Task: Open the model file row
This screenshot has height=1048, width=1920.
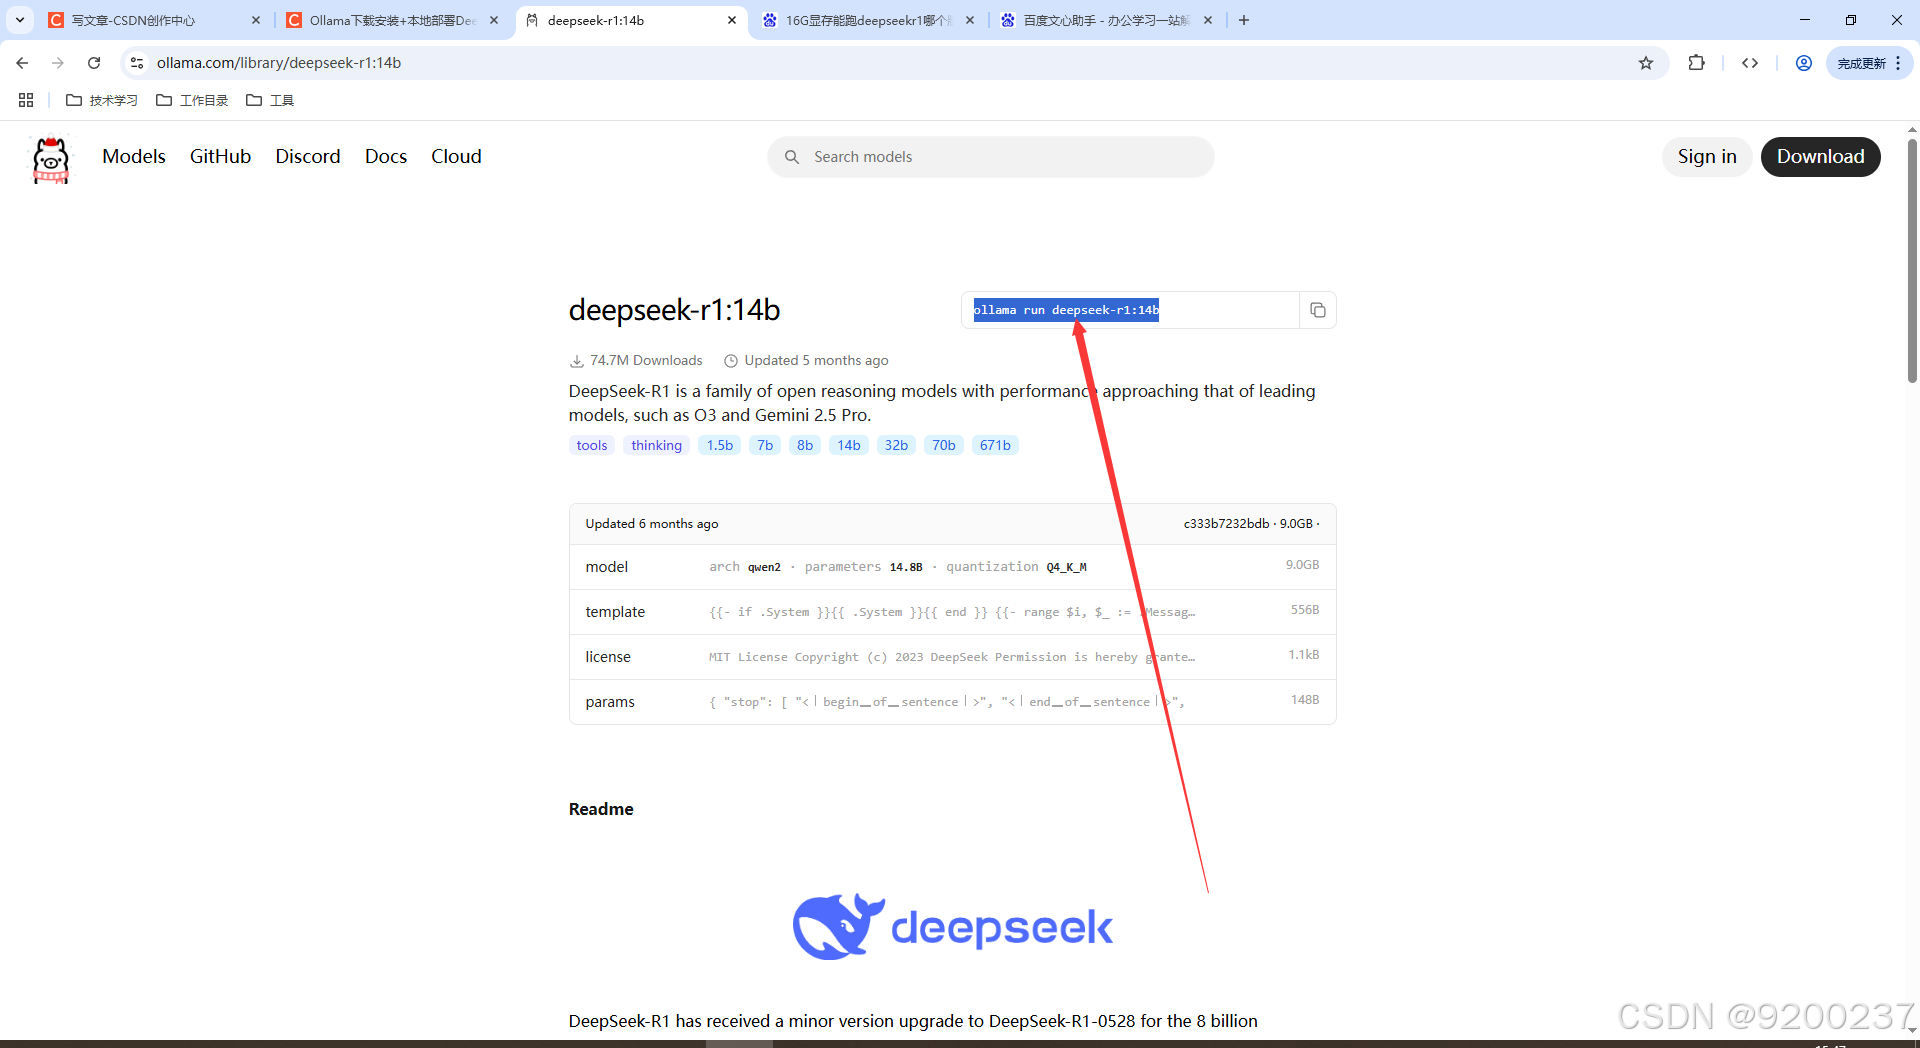Action: click(952, 567)
